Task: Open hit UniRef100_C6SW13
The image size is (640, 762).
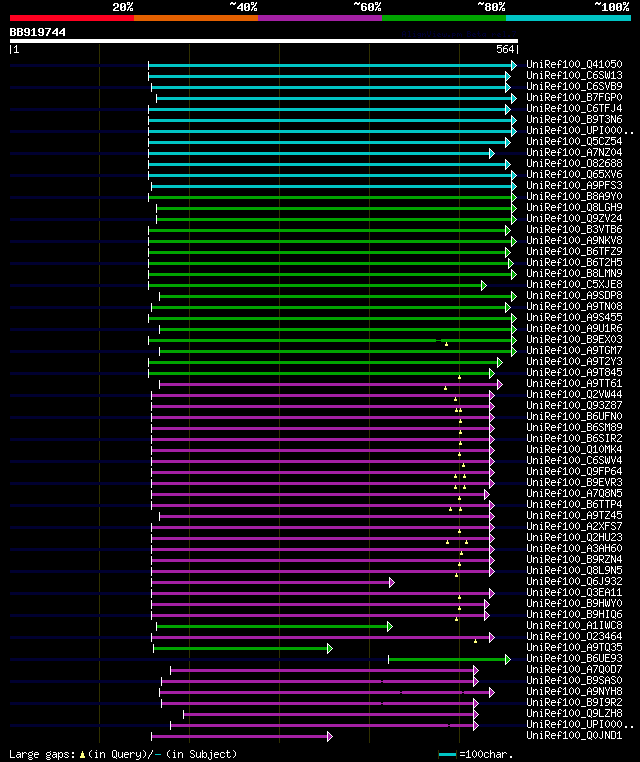Action: (x=574, y=75)
